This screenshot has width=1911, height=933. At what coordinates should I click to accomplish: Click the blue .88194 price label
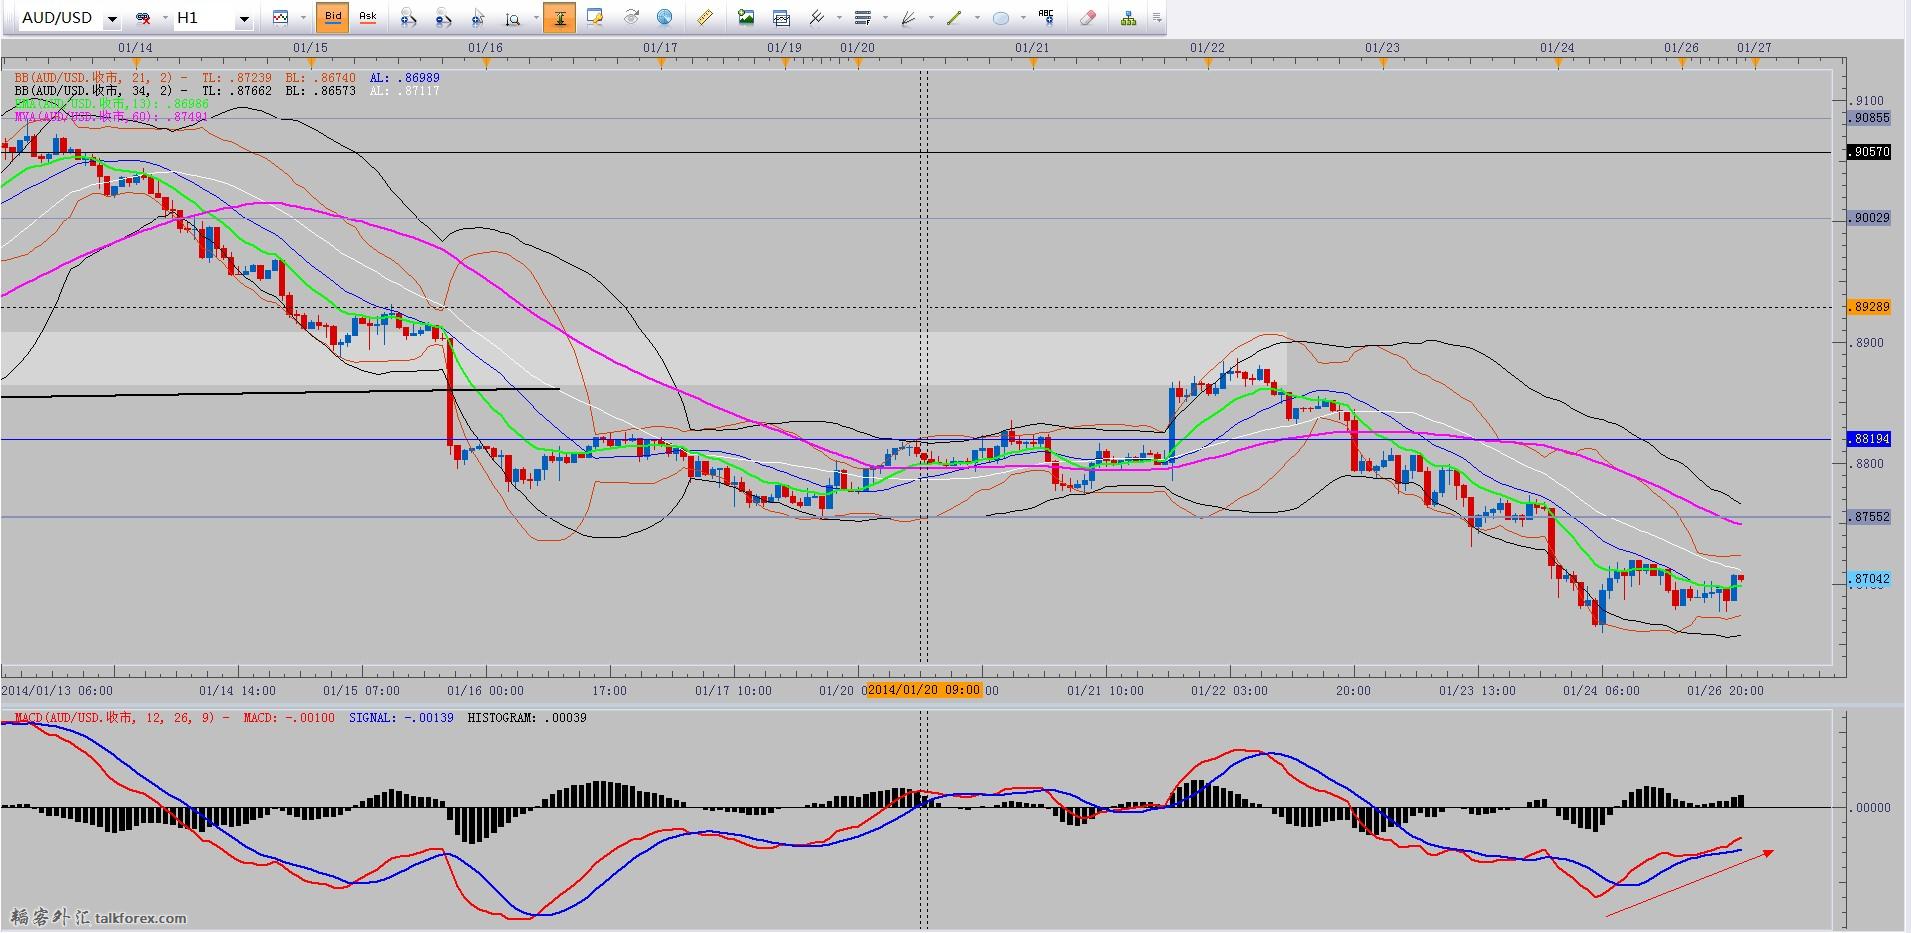[1869, 439]
